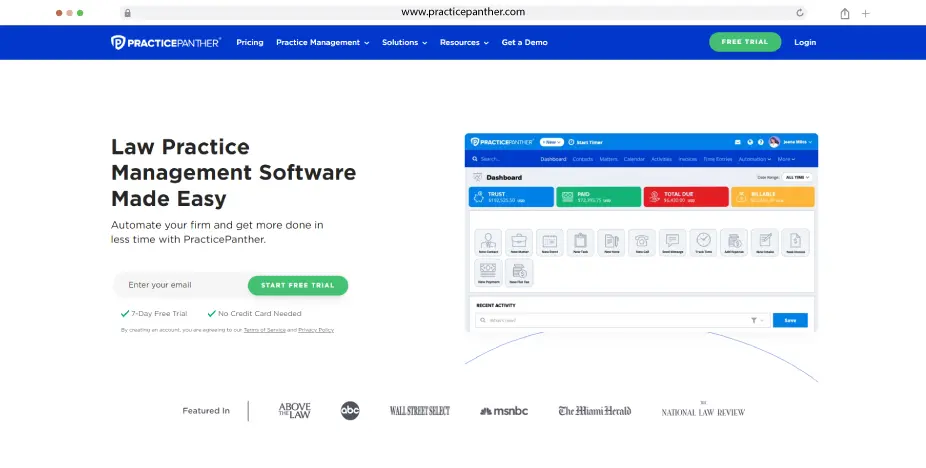Select the Time Entries tab in the preview
Image resolution: width=926 pixels, height=468 pixels.
point(718,159)
